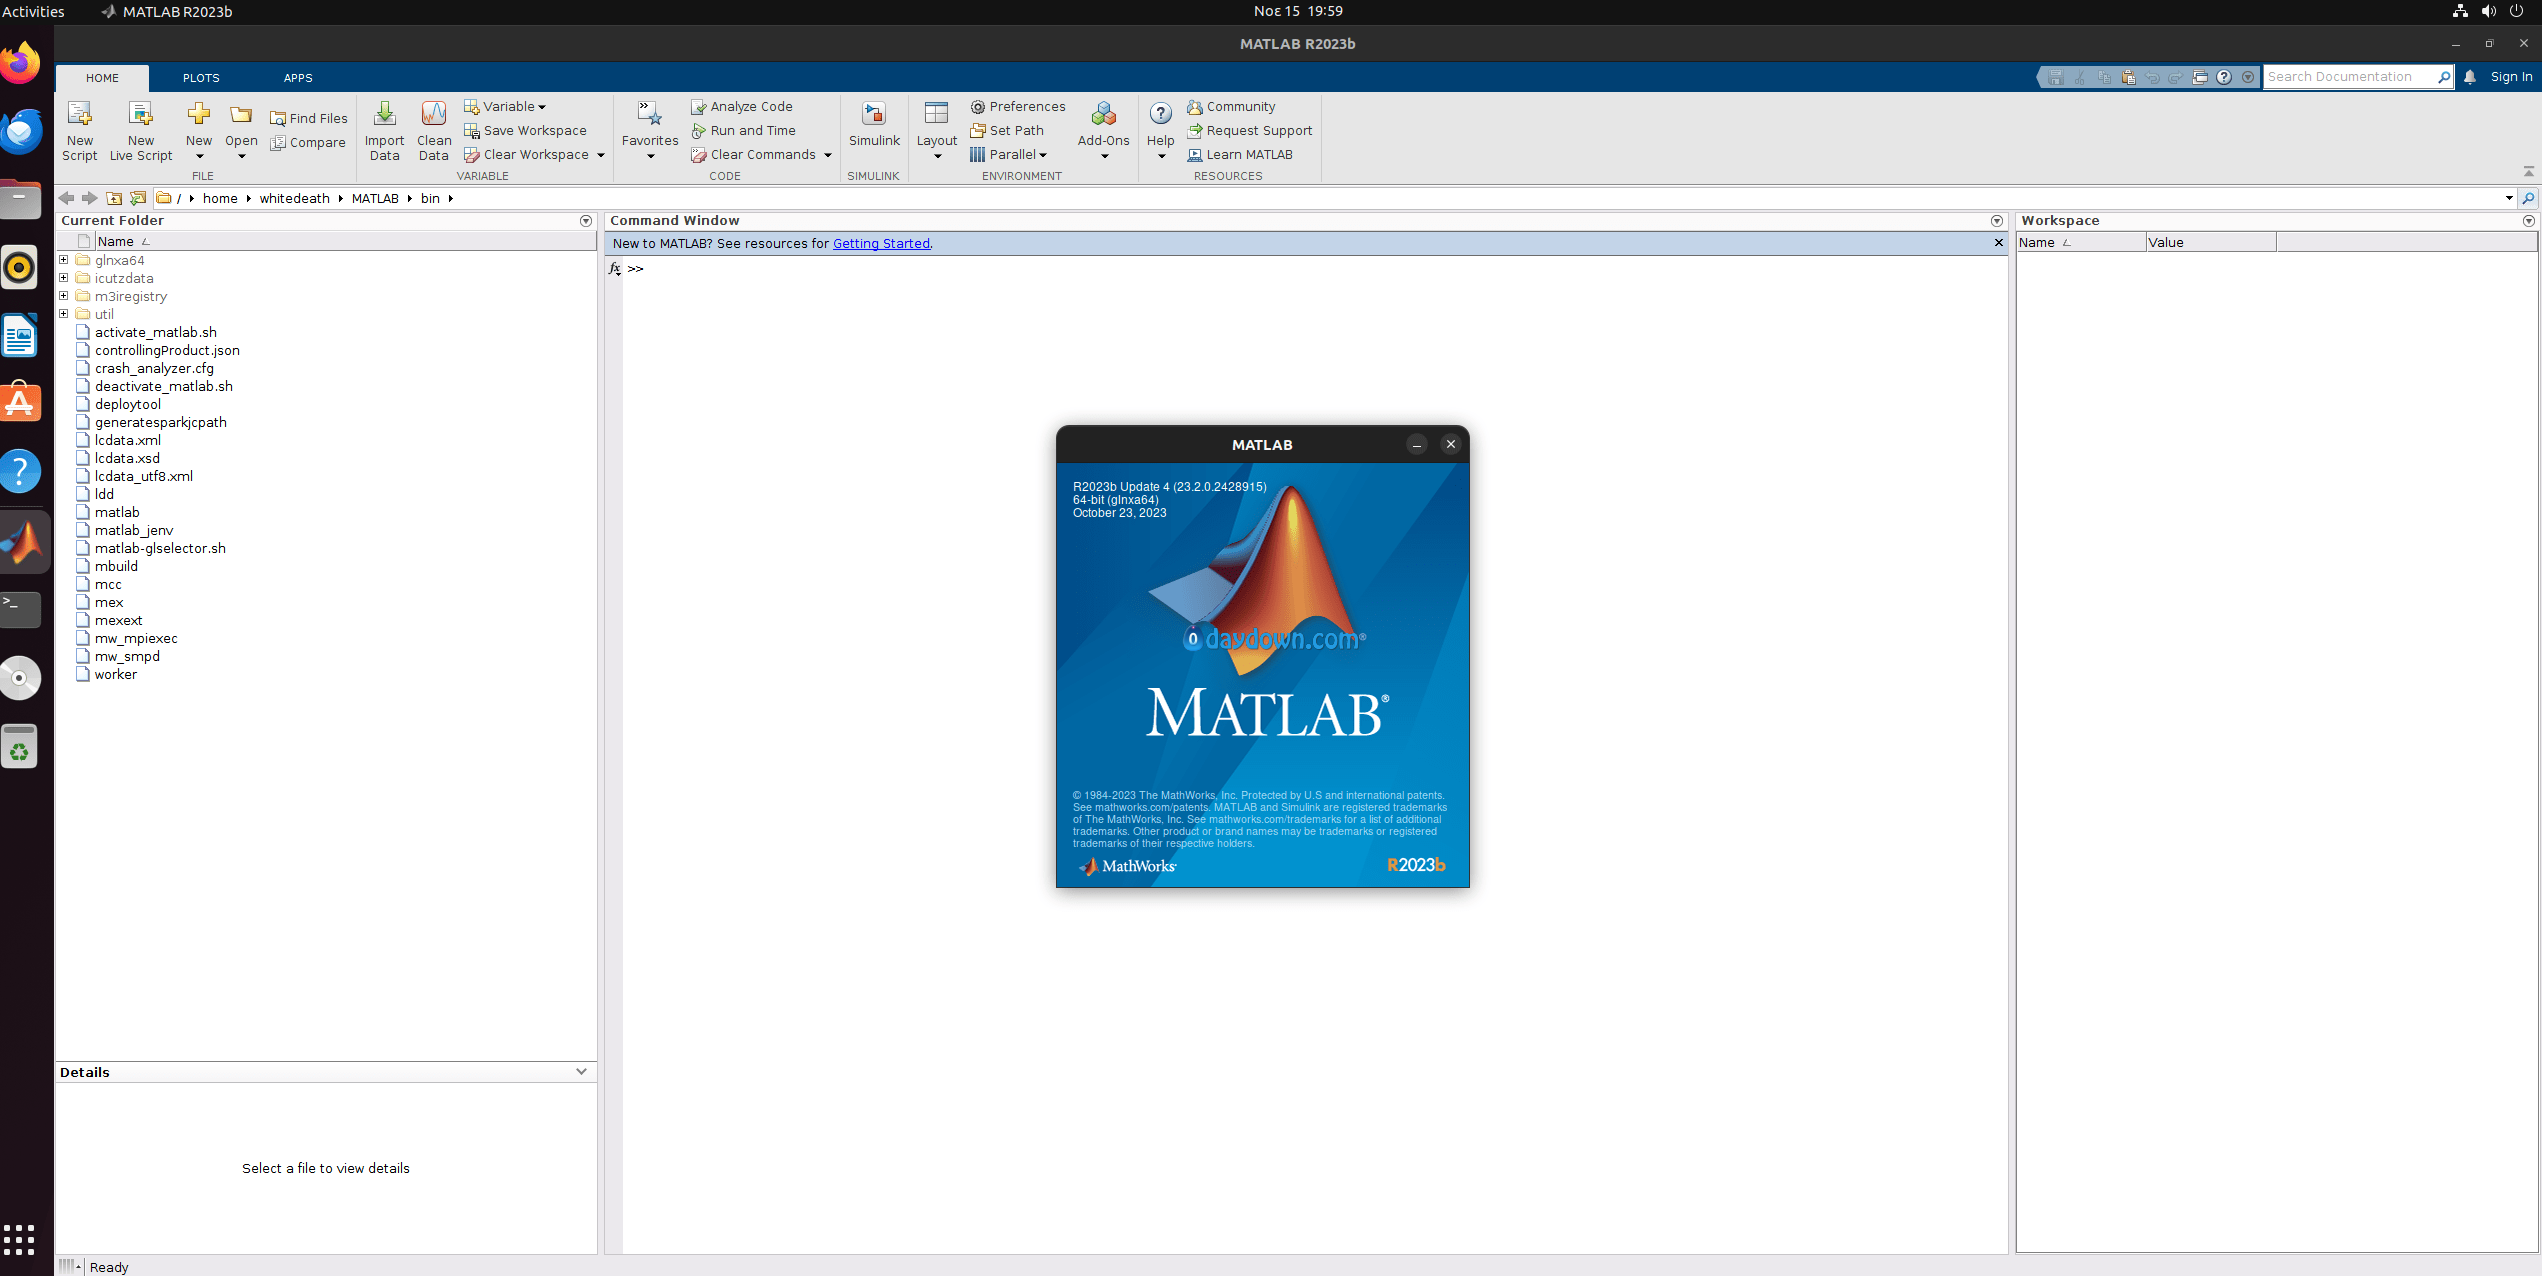Open the Community link
The image size is (2542, 1276).
[1231, 106]
